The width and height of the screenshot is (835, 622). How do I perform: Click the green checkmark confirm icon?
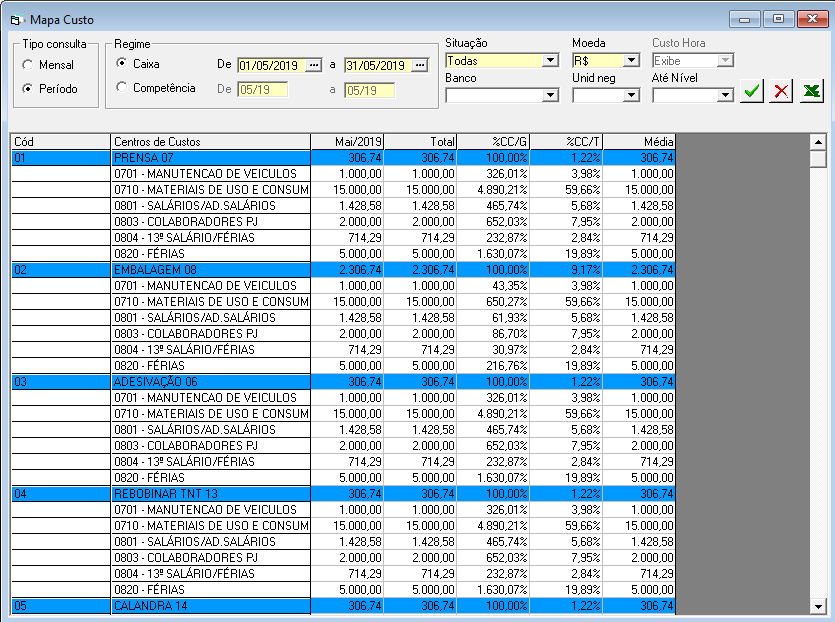[x=752, y=91]
